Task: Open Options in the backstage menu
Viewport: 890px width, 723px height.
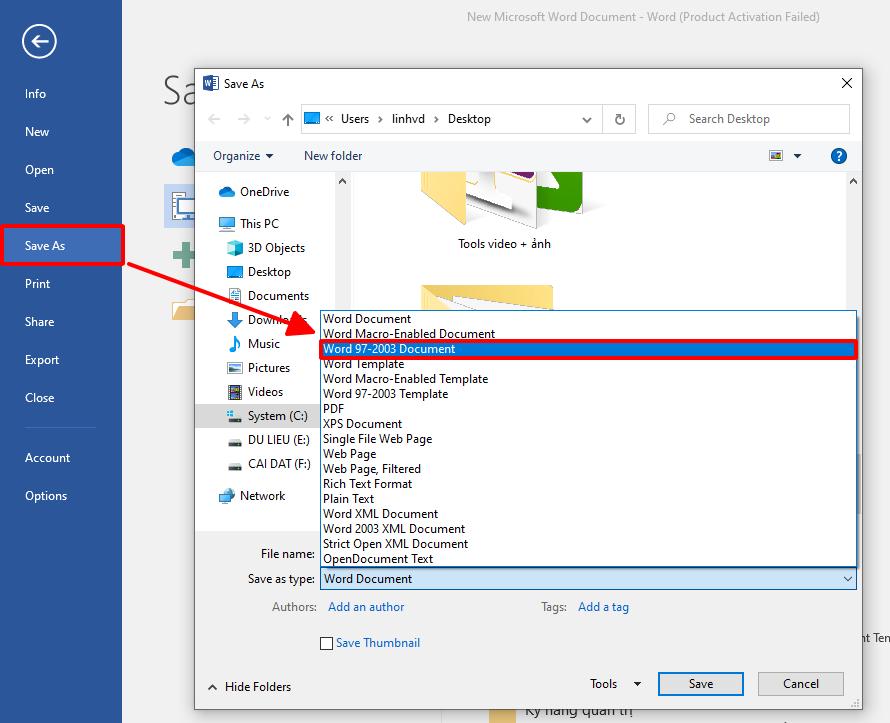Action: click(46, 496)
